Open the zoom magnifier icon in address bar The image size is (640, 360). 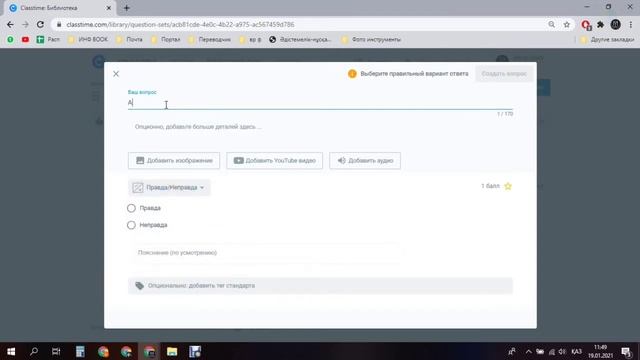551,24
